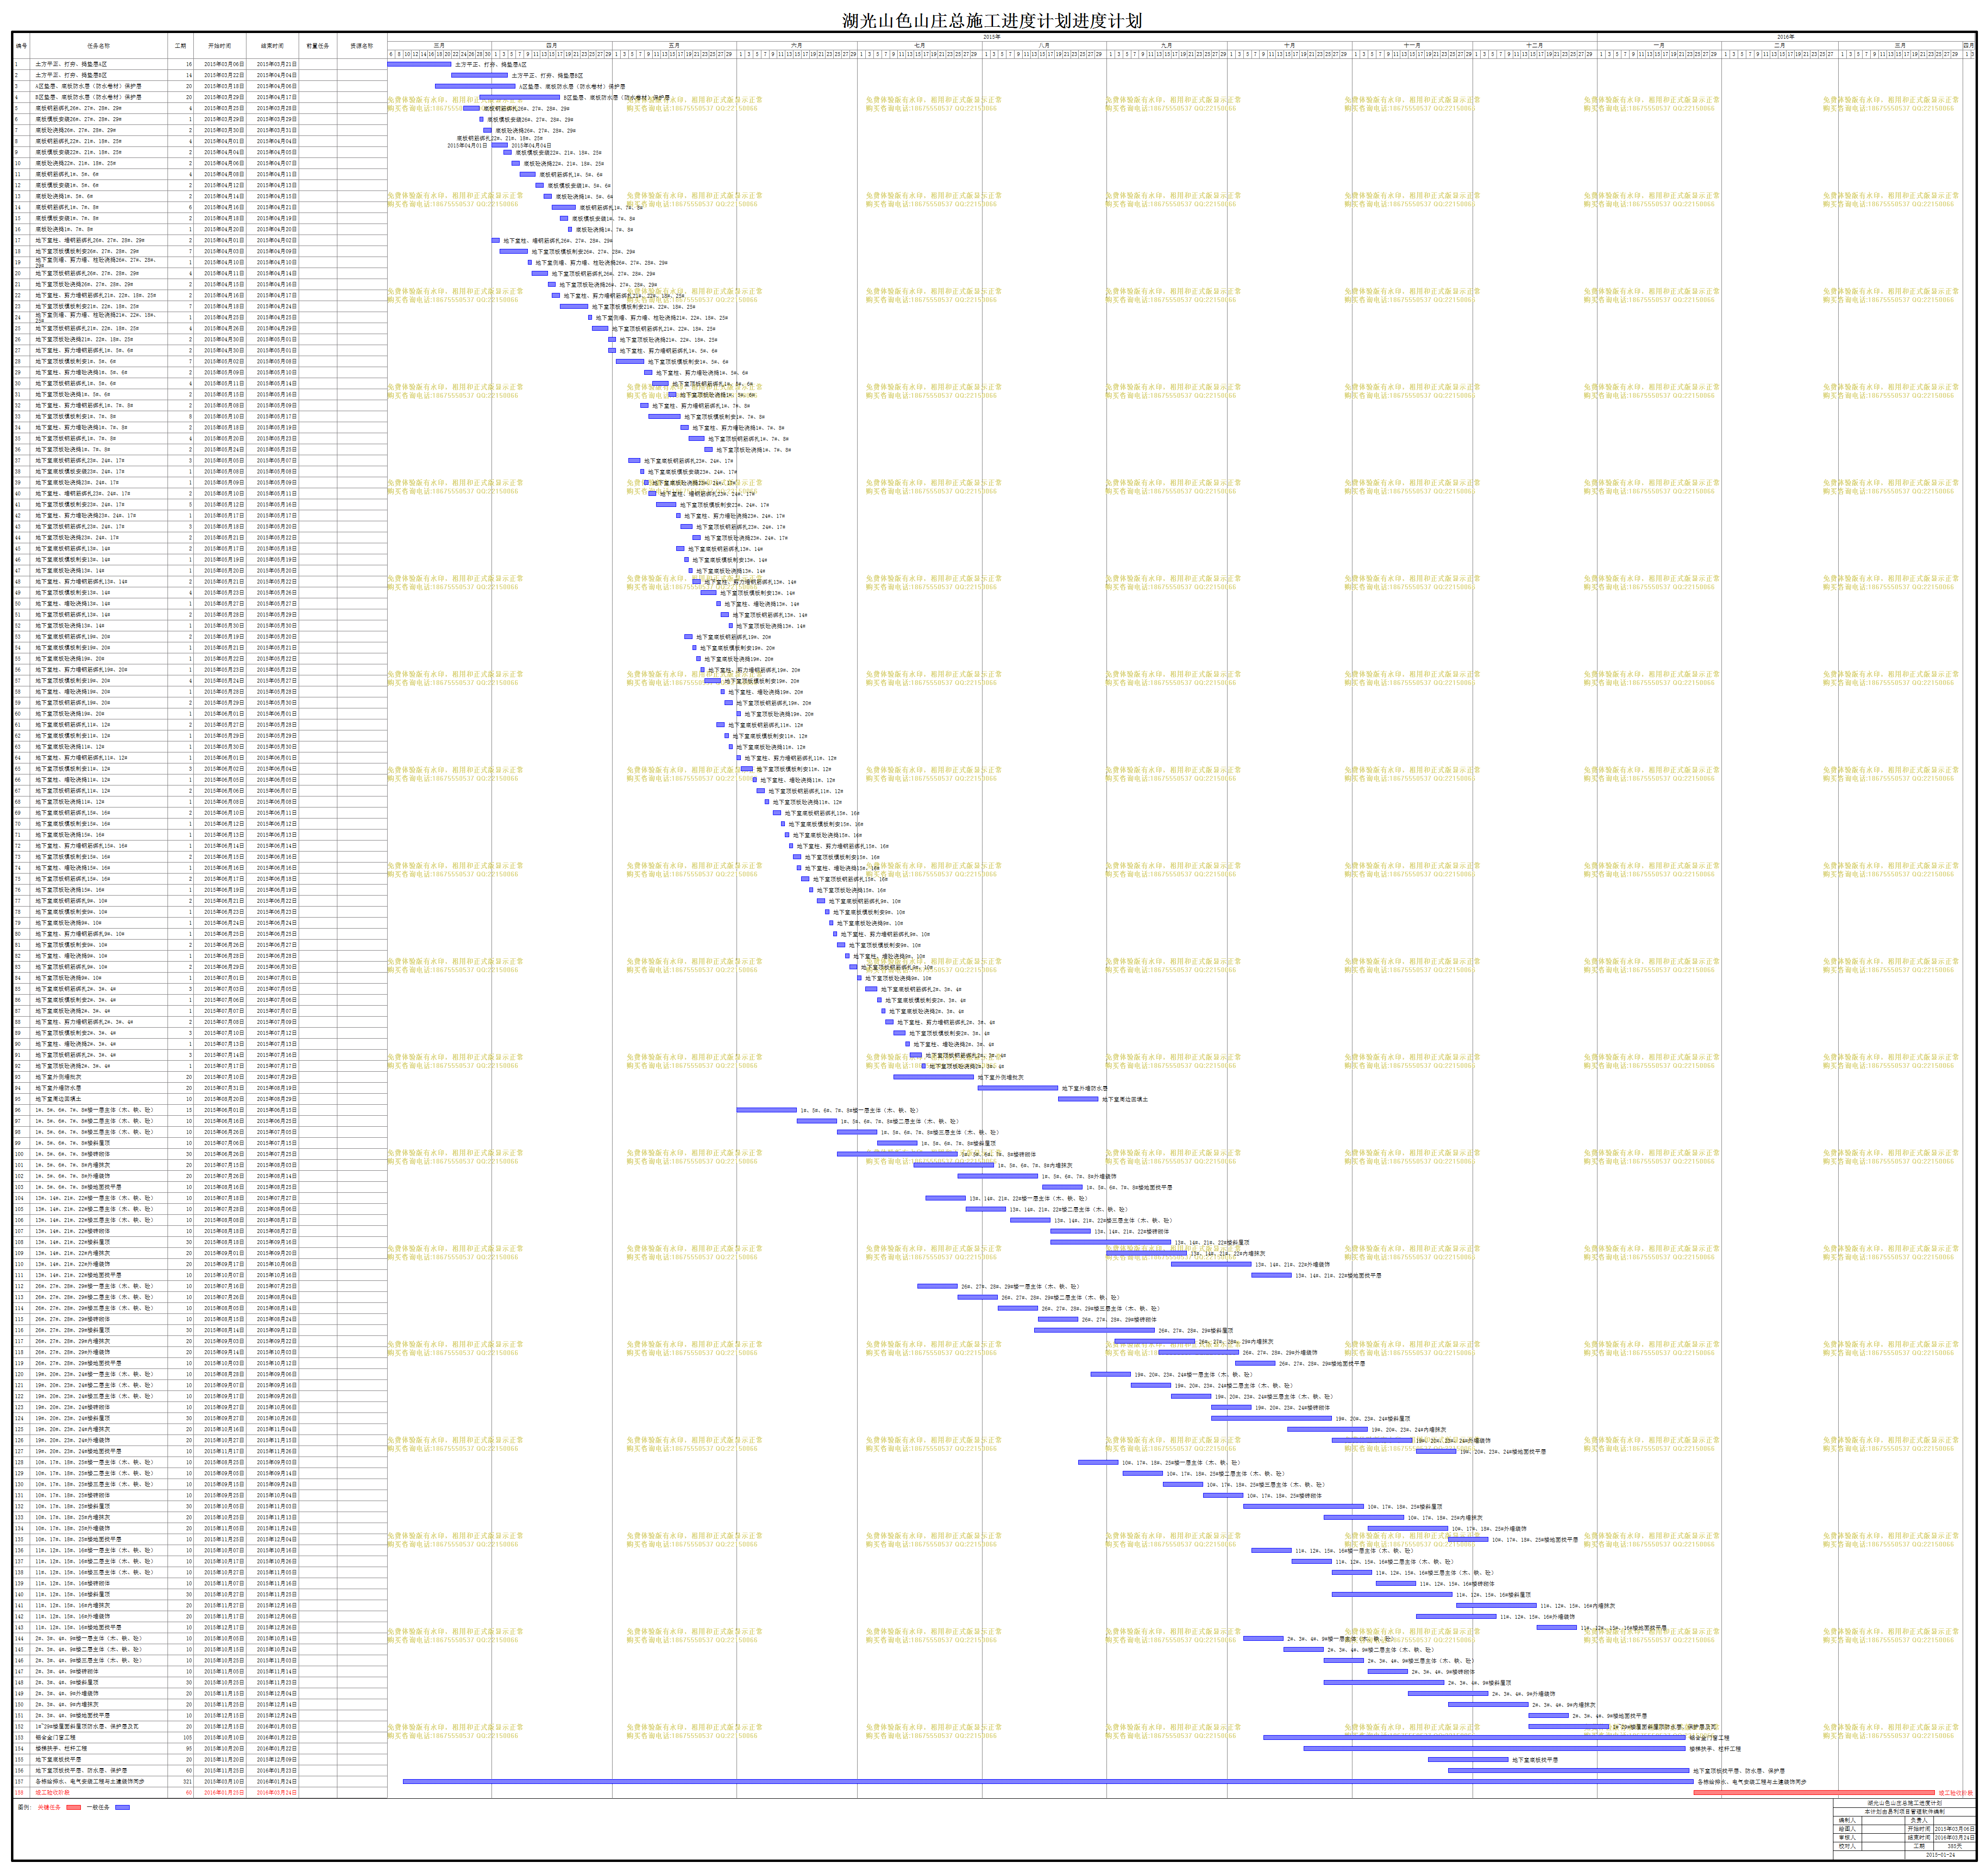Click the red critical Gantt bar for 竣工验收收尾
This screenshot has width=1988, height=1872.
[1814, 1792]
